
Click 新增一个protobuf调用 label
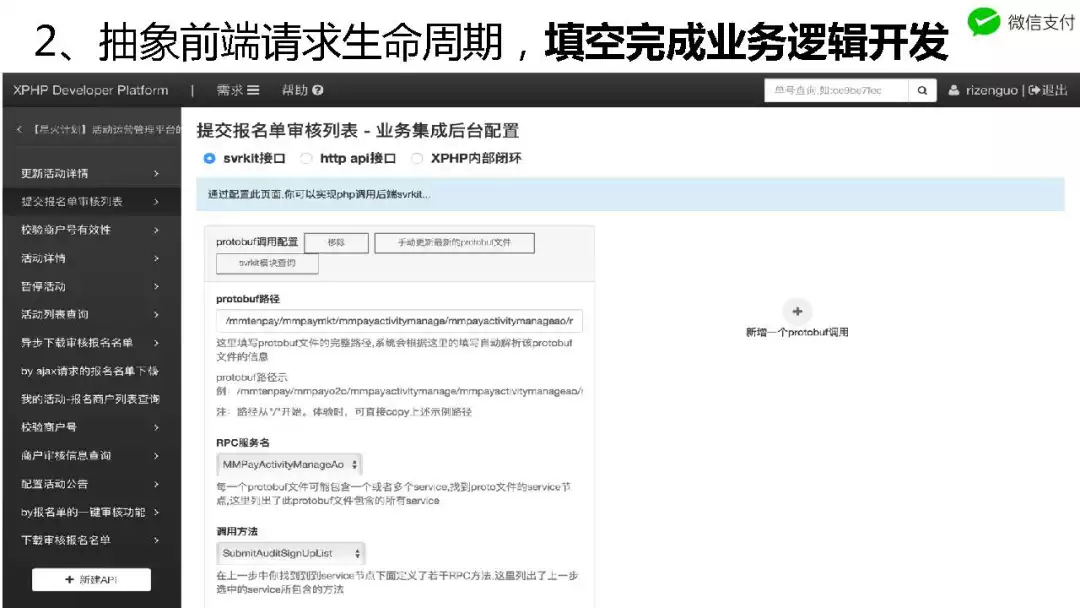[797, 332]
